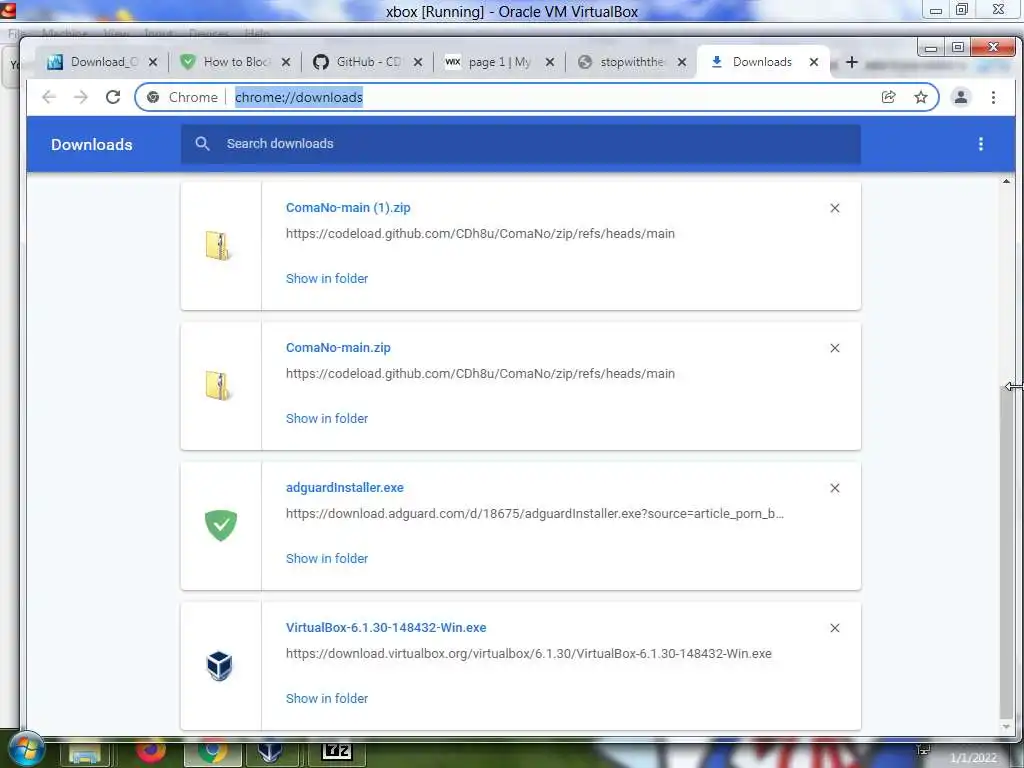Image resolution: width=1024 pixels, height=768 pixels.
Task: Click the AdGuard shield icon in downloads
Action: (221, 525)
